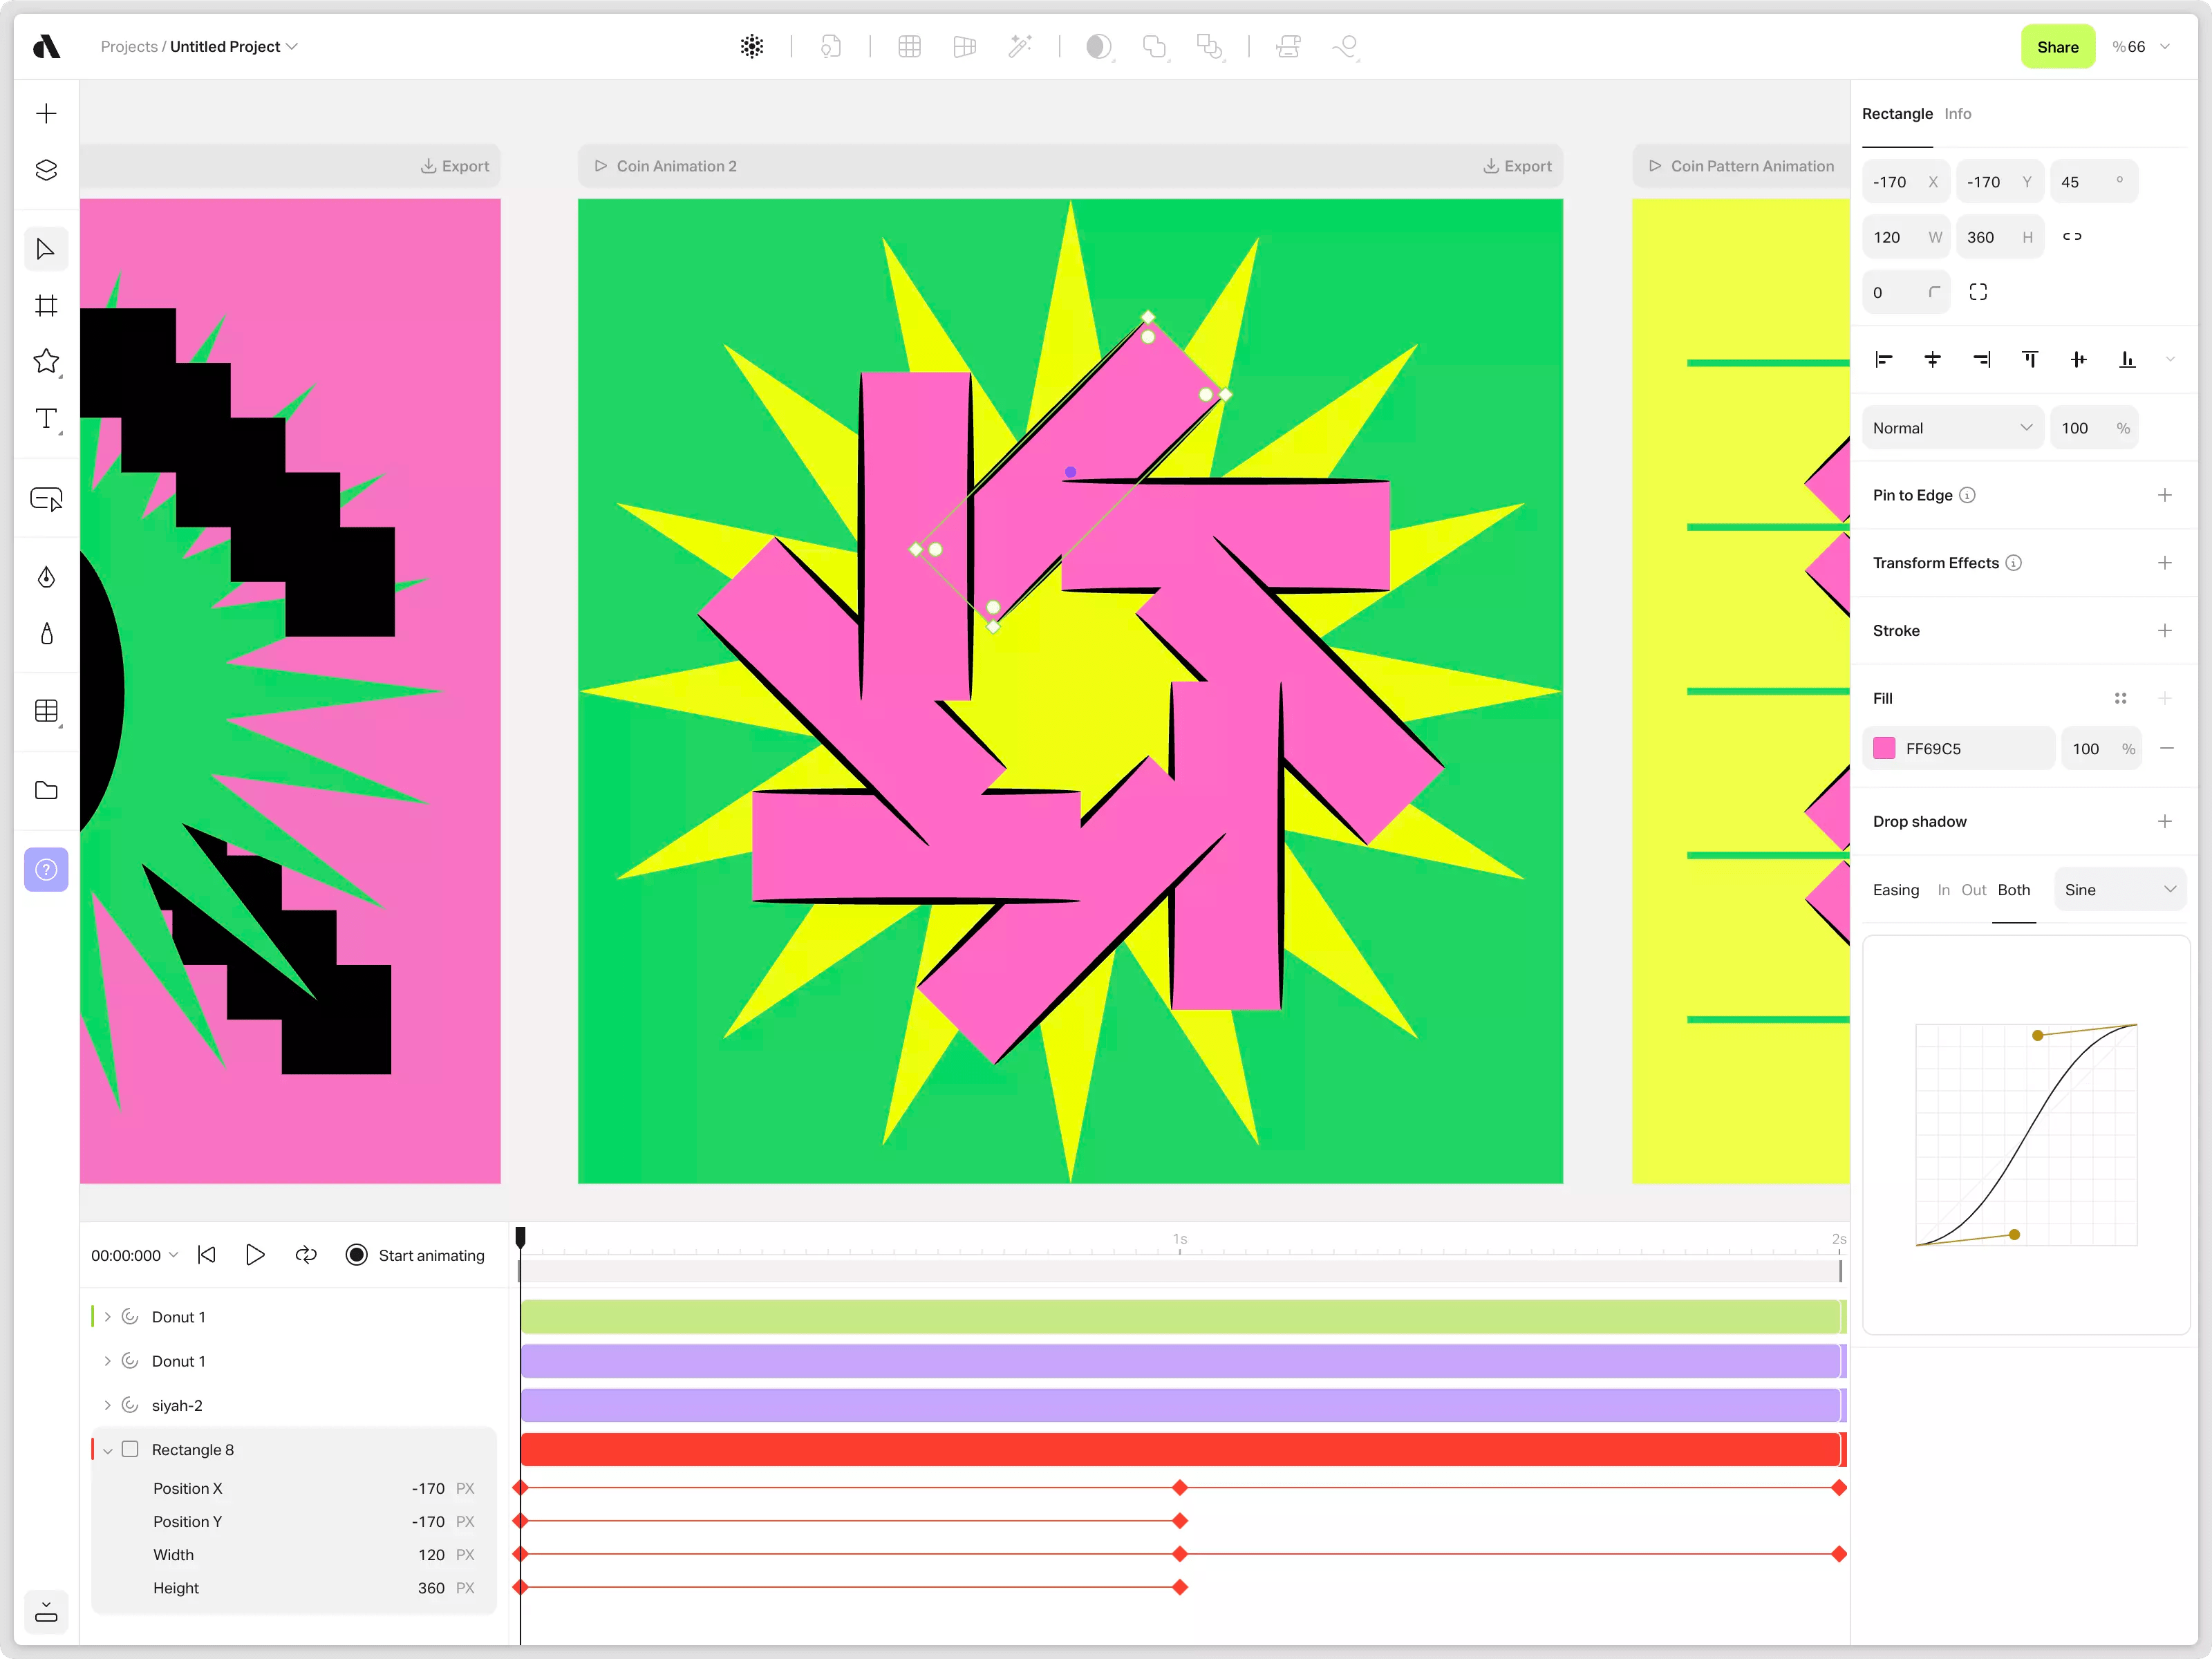Open the layers panel icon
2212x1659 pixels.
(x=46, y=170)
